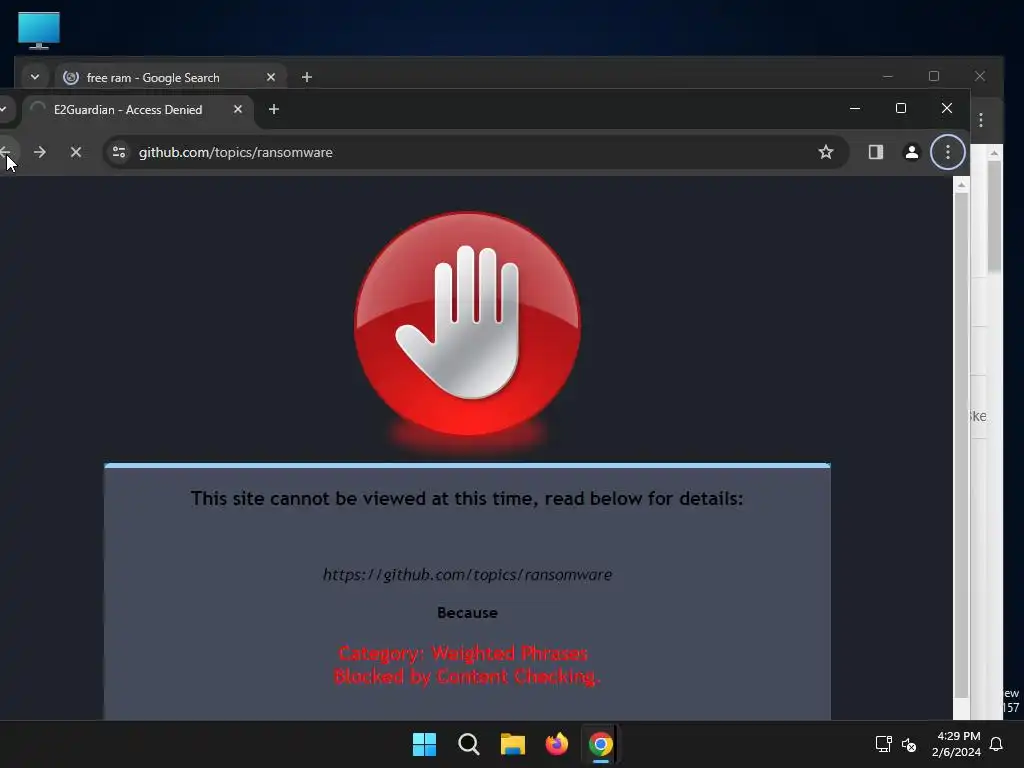Click the blocked URL https://github.com/topics/ransomware text
Image resolution: width=1024 pixels, height=768 pixels.
pos(468,575)
